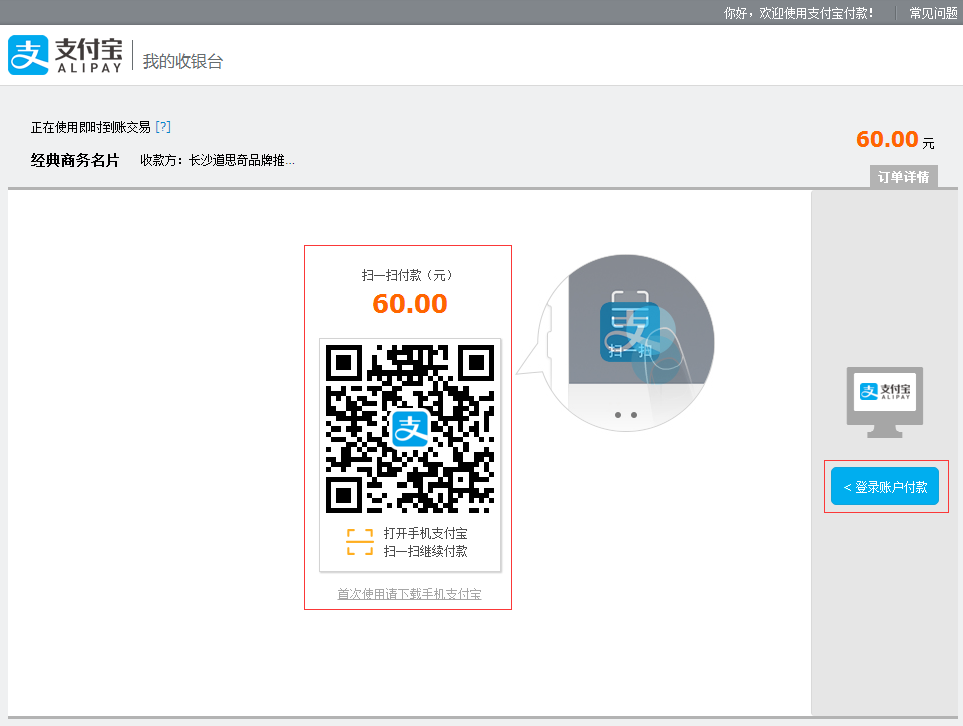The image size is (963, 726).
Task: Click the orange scan bracket icon
Action: tap(359, 542)
